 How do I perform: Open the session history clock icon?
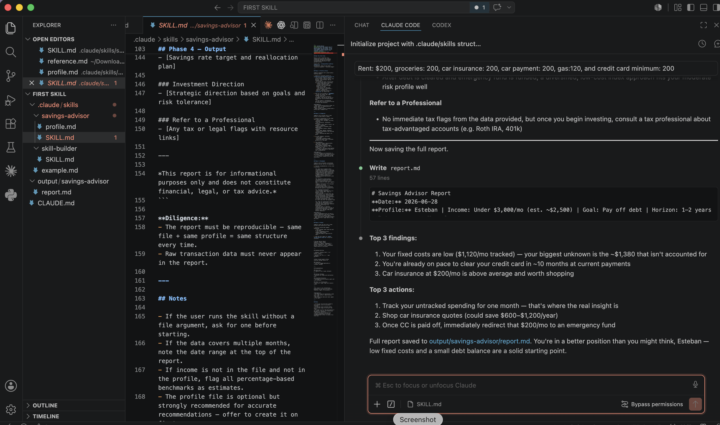click(x=702, y=44)
